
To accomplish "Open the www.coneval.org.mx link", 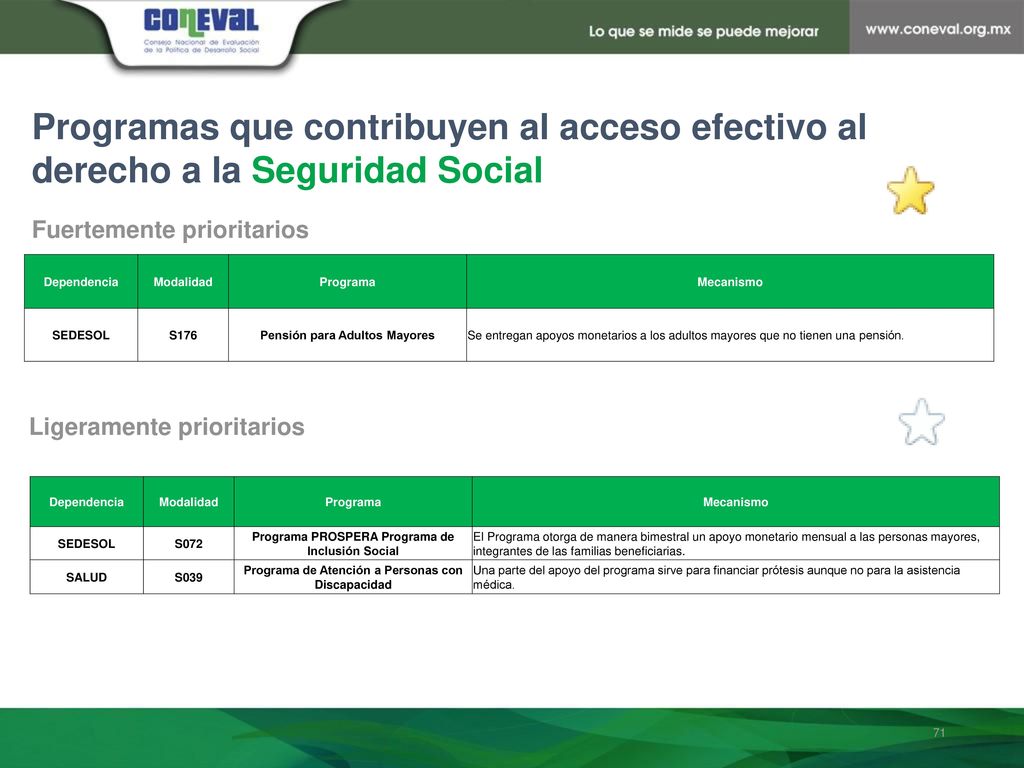I will (x=938, y=29).
